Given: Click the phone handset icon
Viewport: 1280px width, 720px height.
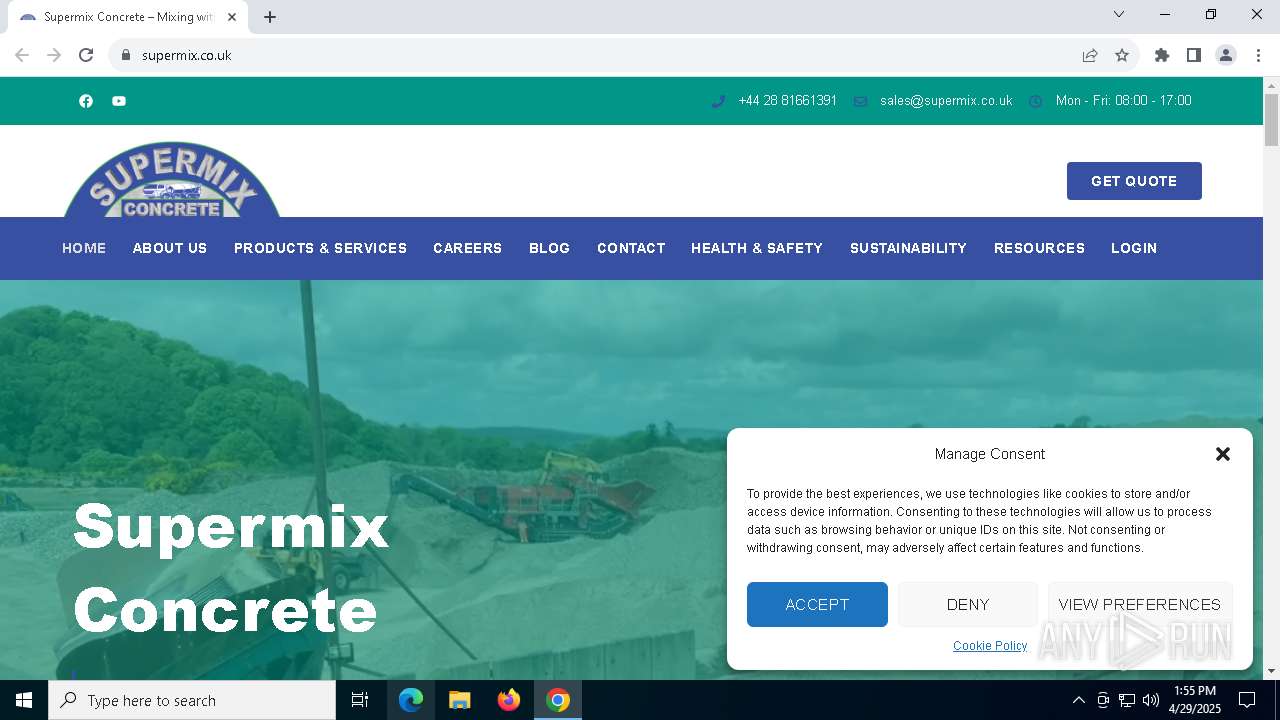Looking at the screenshot, I should [x=718, y=101].
